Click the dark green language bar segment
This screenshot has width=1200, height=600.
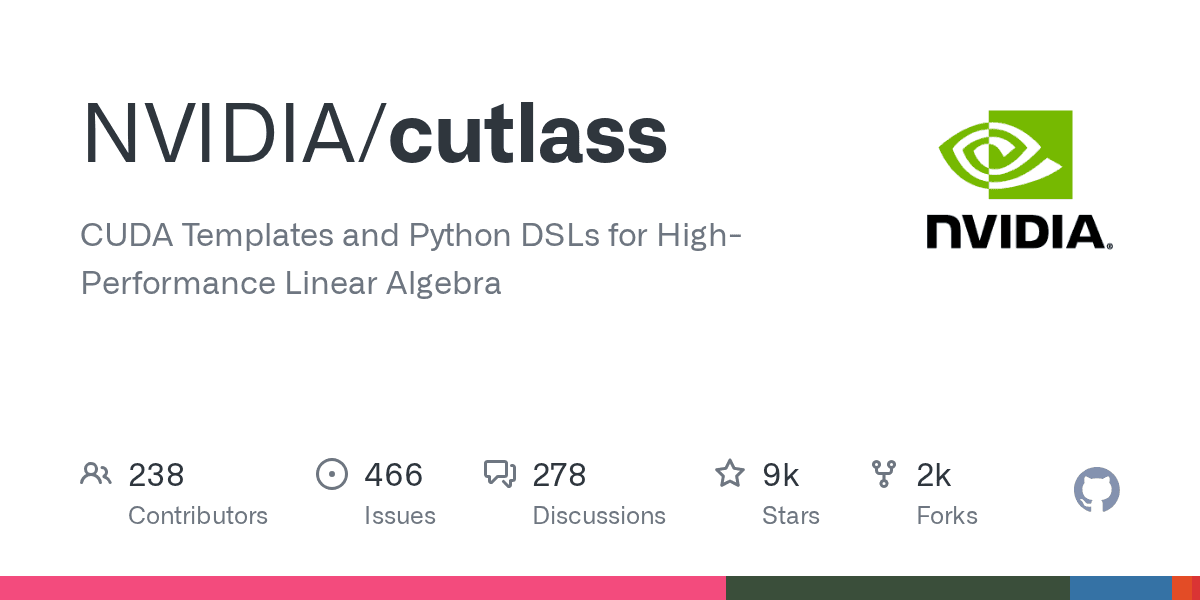[897, 588]
